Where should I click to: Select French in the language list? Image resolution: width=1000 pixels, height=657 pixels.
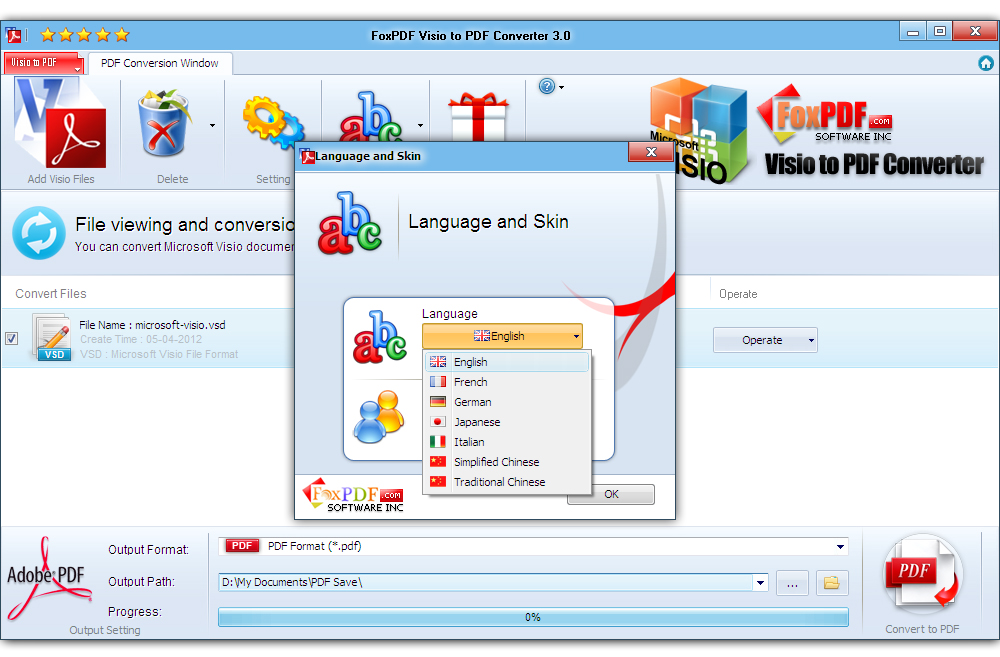coord(507,381)
